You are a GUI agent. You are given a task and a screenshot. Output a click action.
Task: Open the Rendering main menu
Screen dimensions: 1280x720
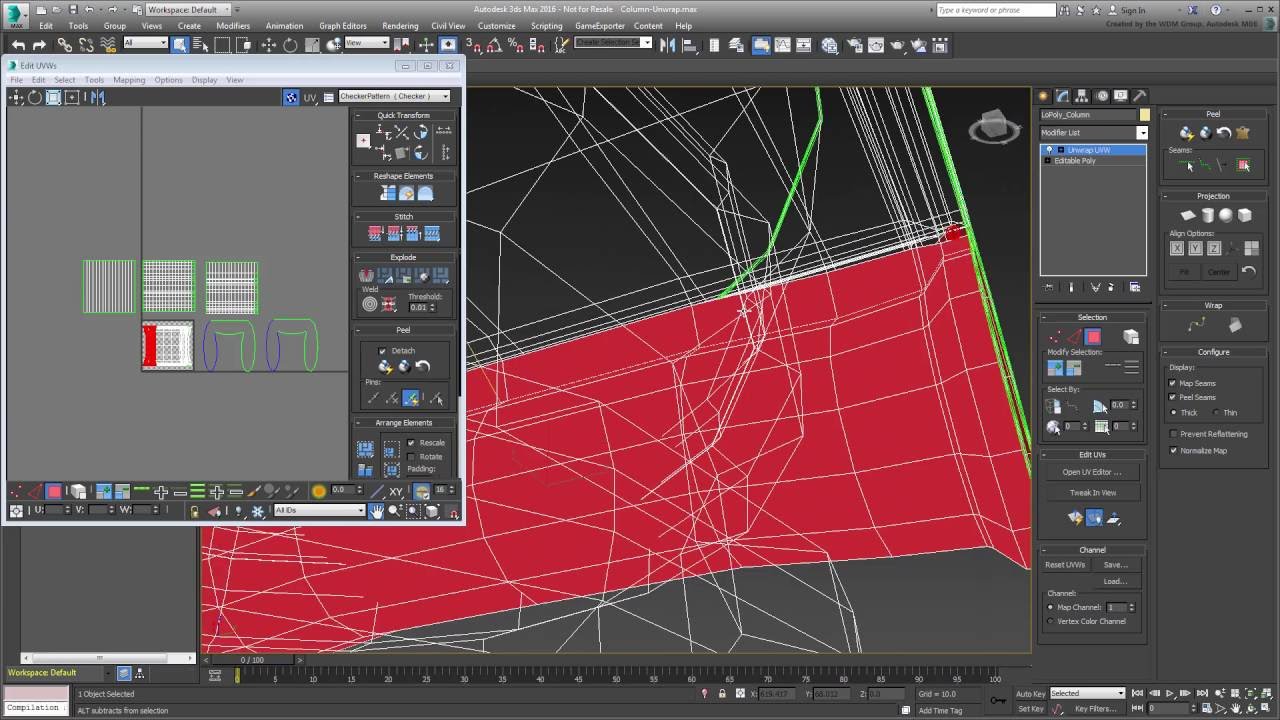[x=400, y=26]
